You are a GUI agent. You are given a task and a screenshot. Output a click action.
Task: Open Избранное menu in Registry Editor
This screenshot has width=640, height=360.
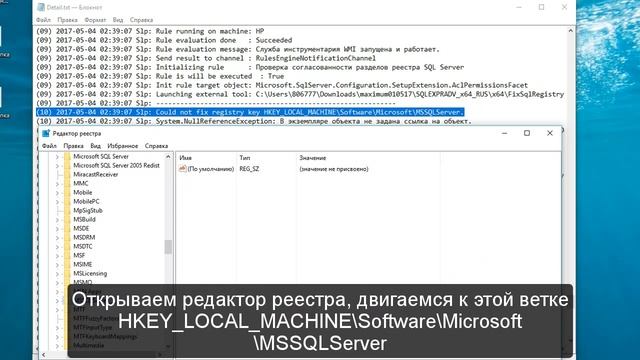pyautogui.click(x=122, y=146)
